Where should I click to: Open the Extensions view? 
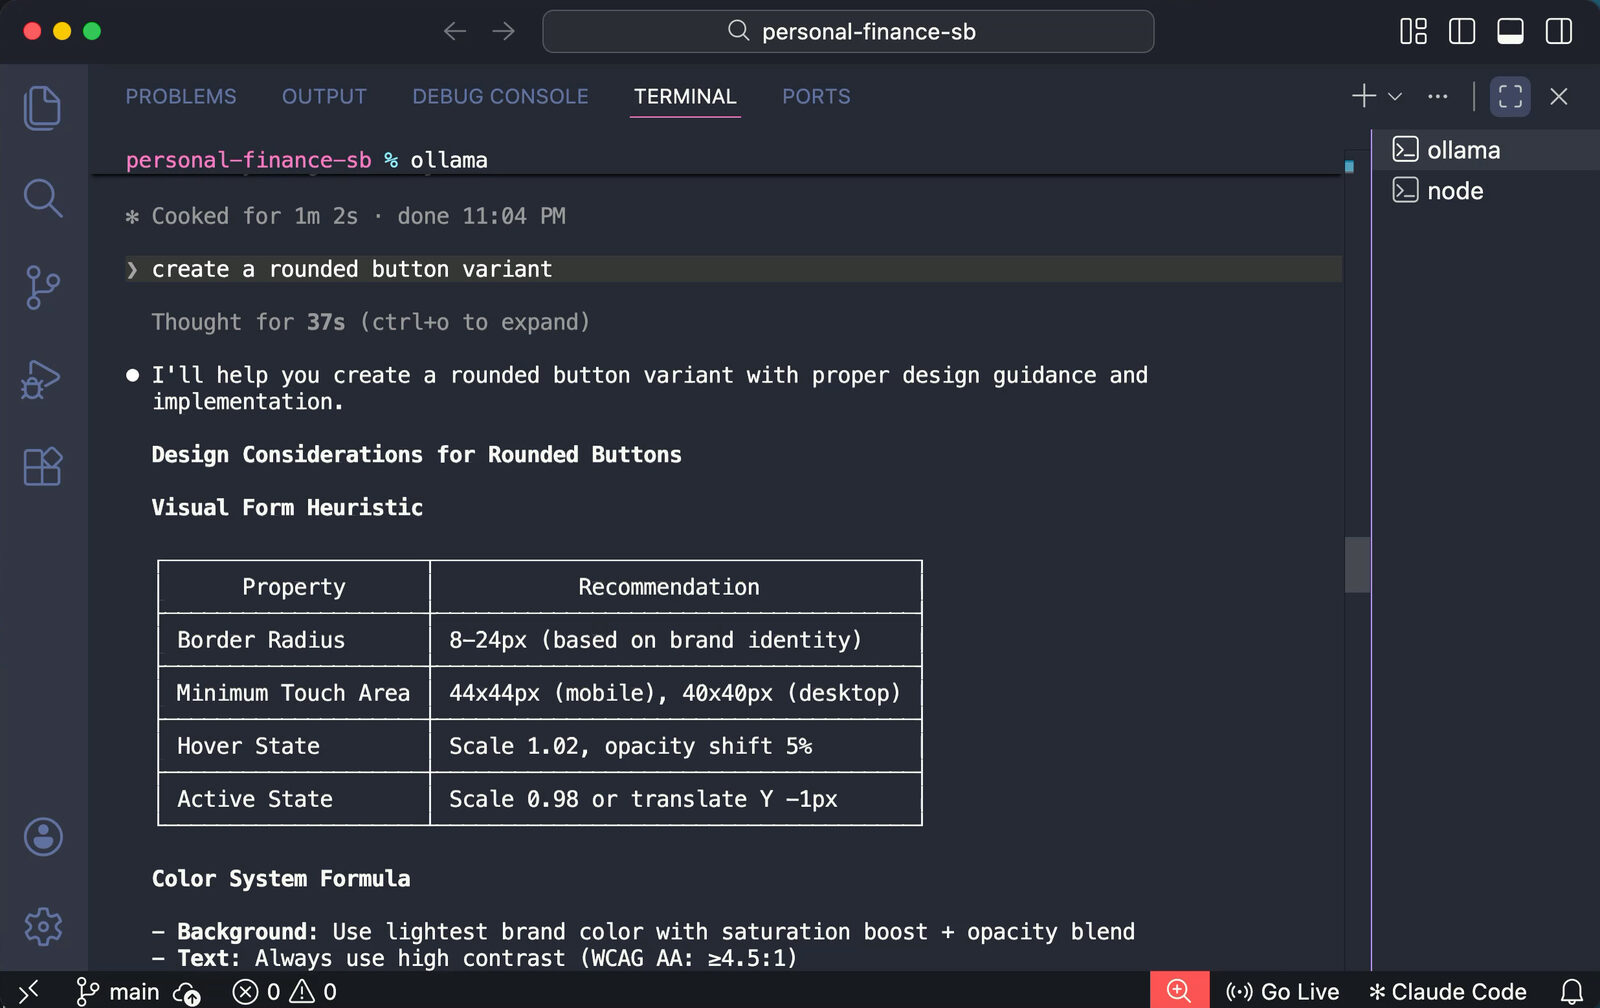[x=42, y=466]
